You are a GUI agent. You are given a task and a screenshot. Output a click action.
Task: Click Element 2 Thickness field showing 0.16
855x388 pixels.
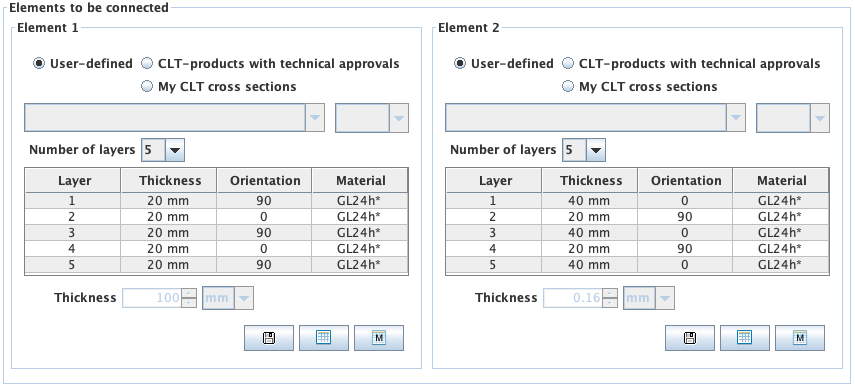point(574,298)
